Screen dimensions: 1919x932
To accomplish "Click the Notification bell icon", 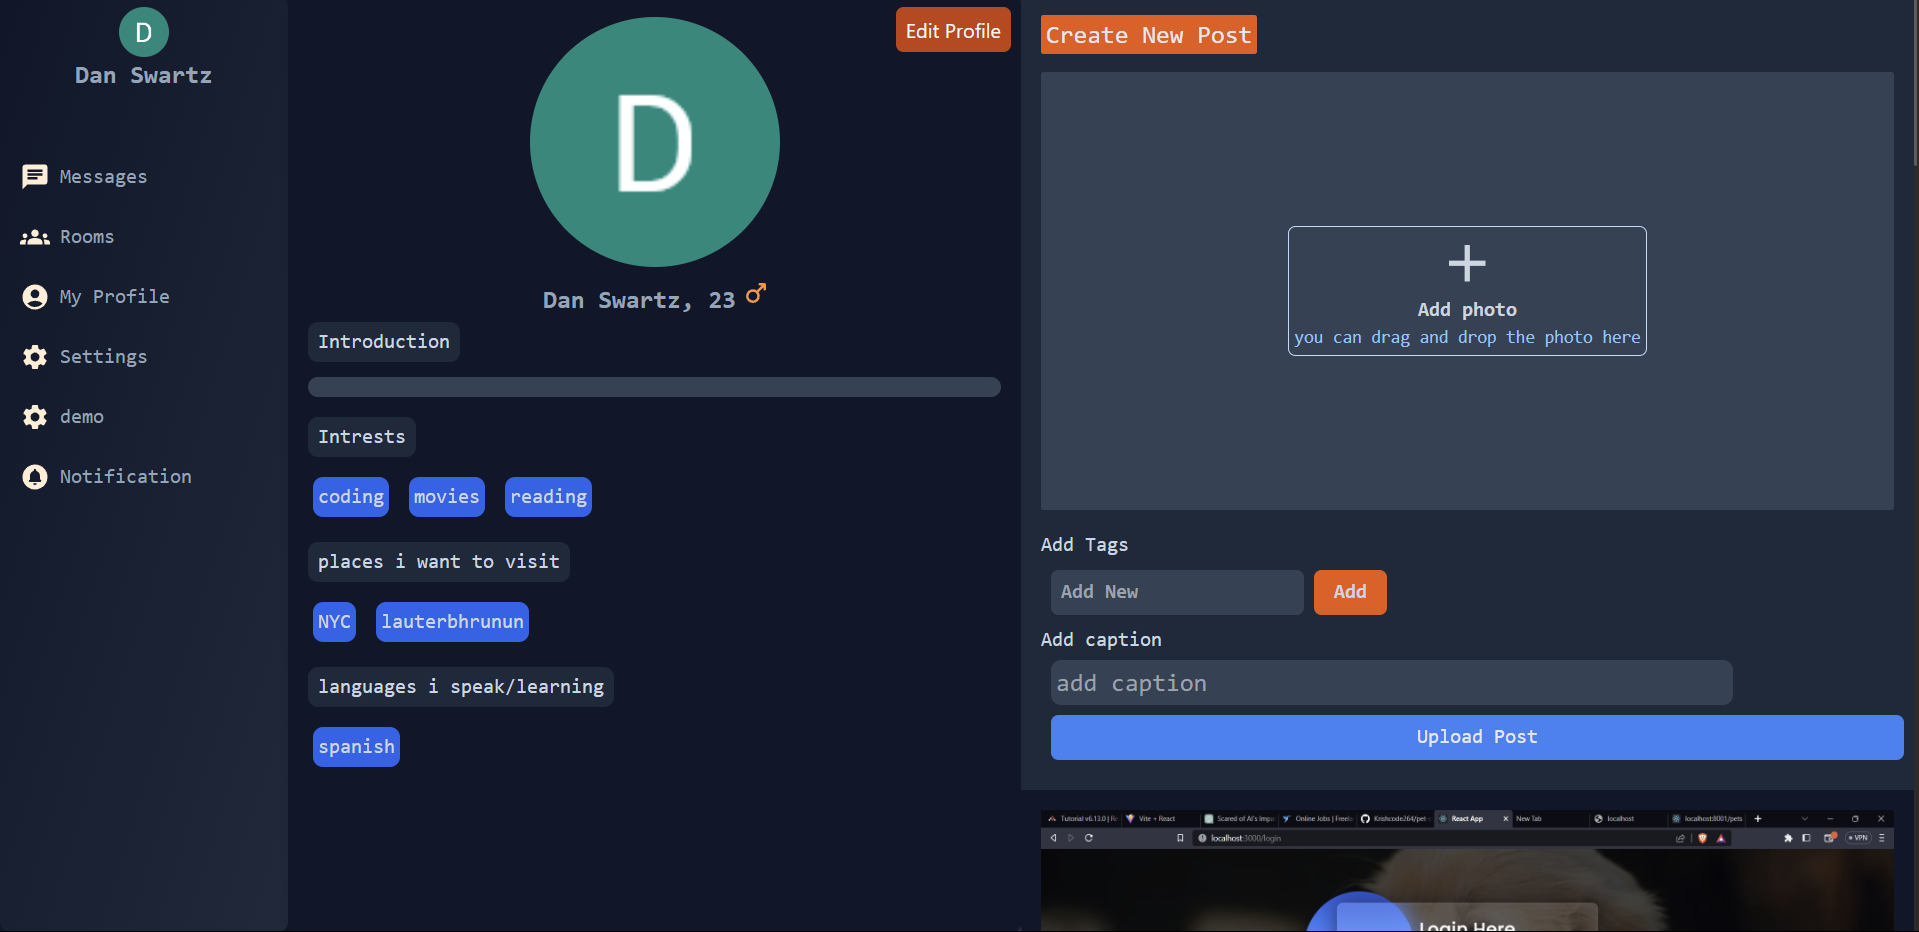I will (35, 477).
